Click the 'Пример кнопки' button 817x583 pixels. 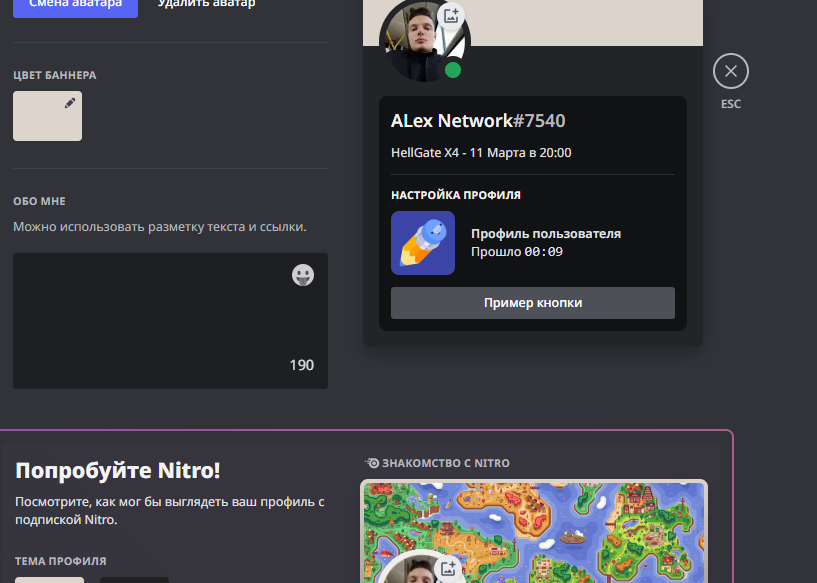[x=533, y=303]
